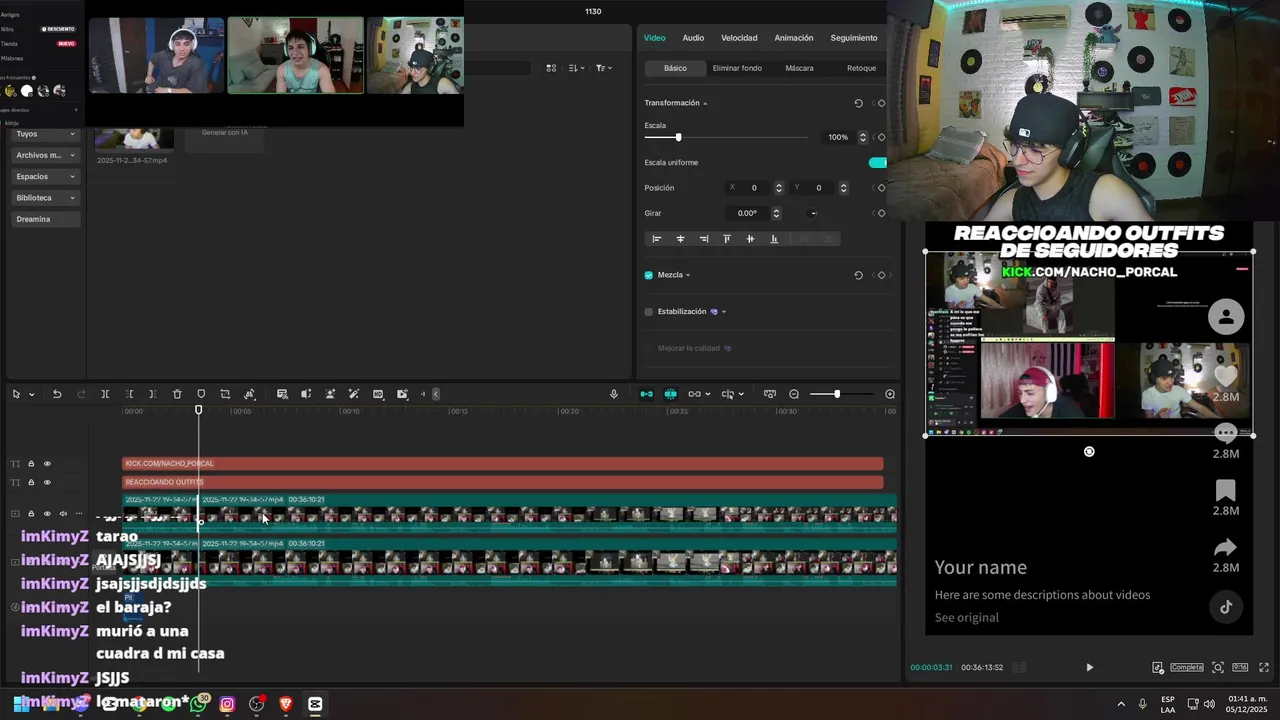Select the Eliminar fondo sub-tab
1280x720 pixels.
tap(737, 68)
